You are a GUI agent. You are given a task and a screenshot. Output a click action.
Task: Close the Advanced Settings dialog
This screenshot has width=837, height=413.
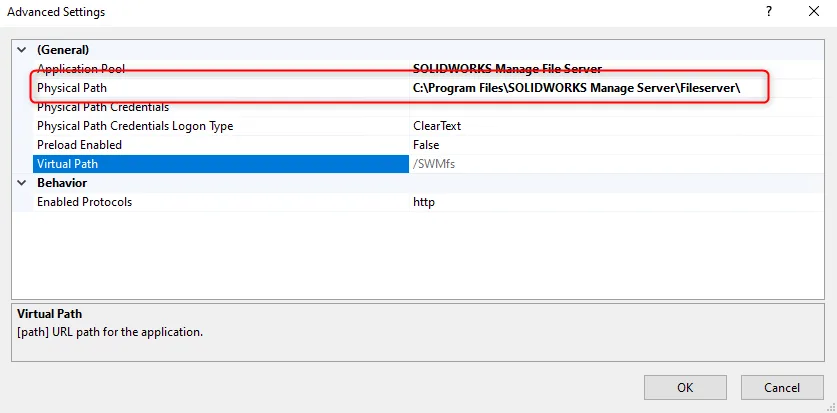click(814, 11)
